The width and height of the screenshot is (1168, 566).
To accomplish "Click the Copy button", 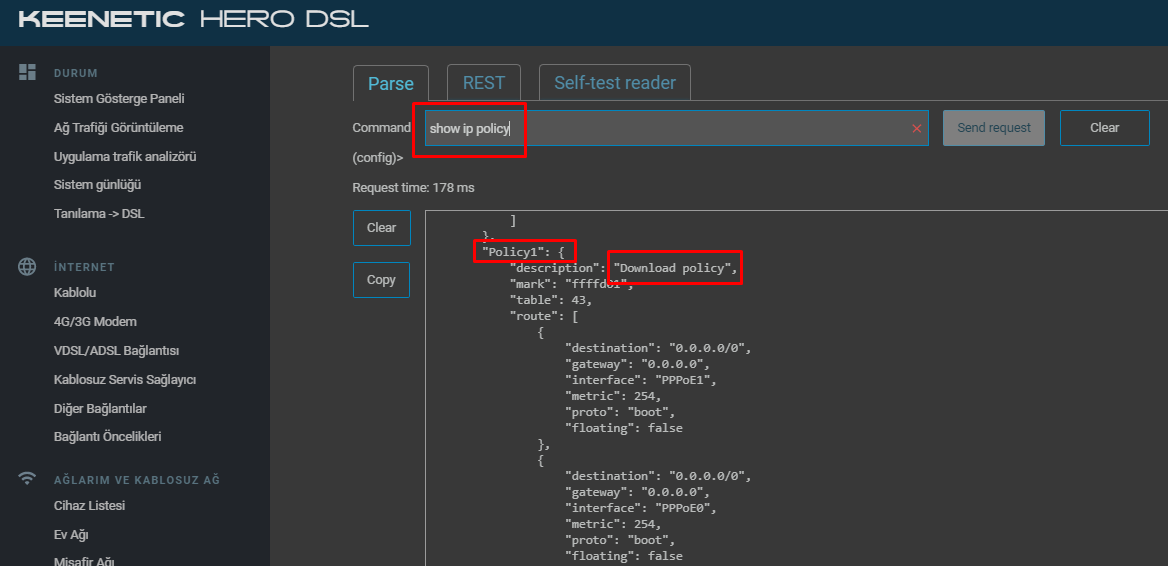I will pos(381,280).
